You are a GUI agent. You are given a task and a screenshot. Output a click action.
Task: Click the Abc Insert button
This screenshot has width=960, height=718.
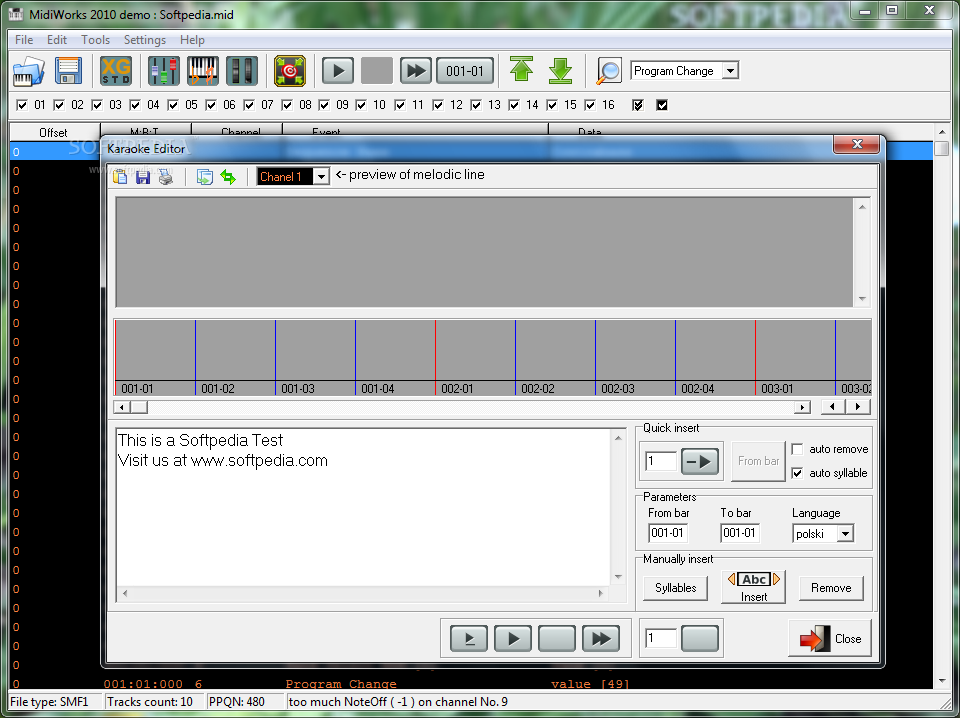(x=754, y=587)
